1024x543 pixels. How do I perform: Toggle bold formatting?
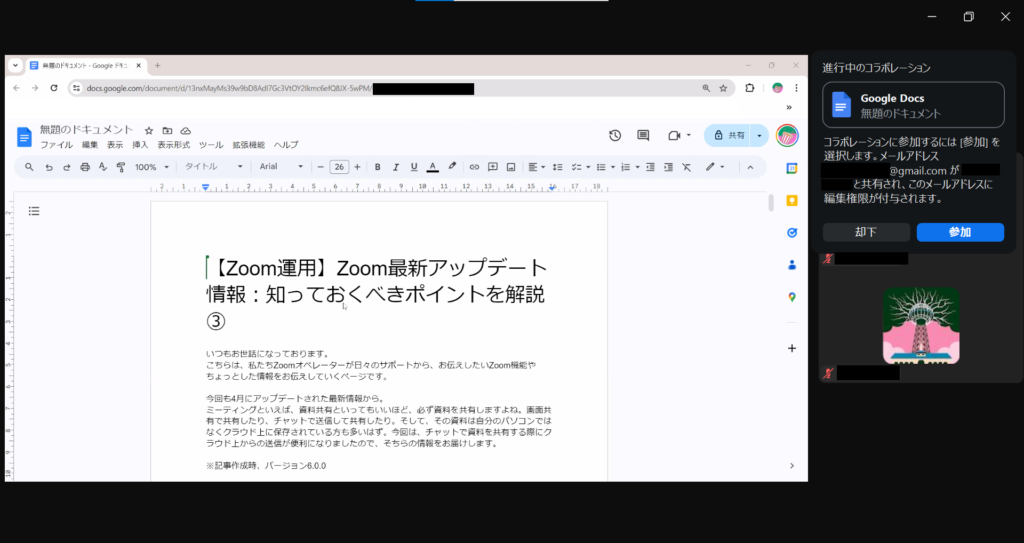coord(378,167)
